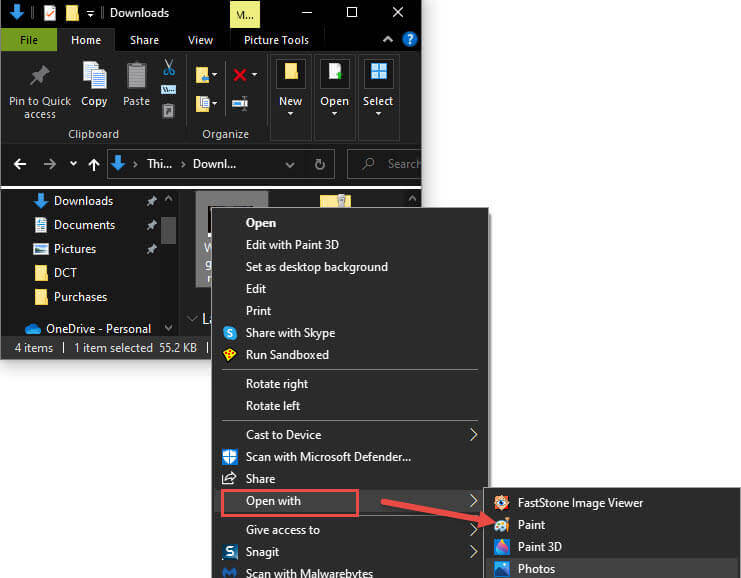Click the New folder ribbon icon
The image size is (741, 578).
(x=291, y=73)
